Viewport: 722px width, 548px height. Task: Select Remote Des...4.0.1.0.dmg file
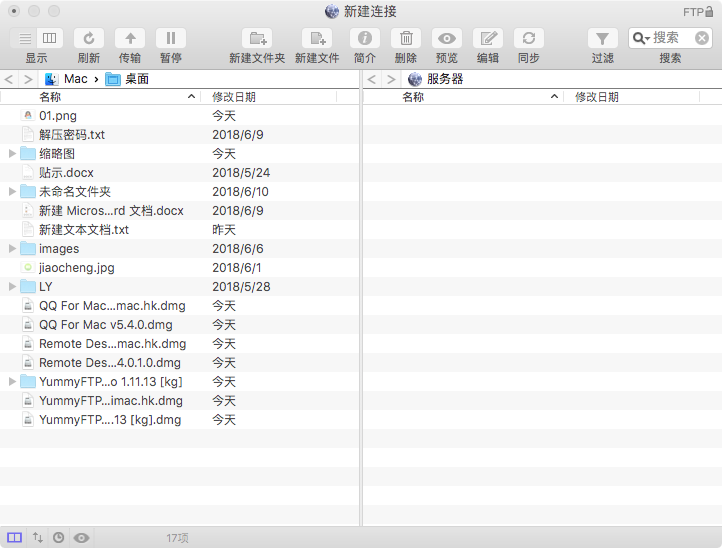pyautogui.click(x=179, y=363)
